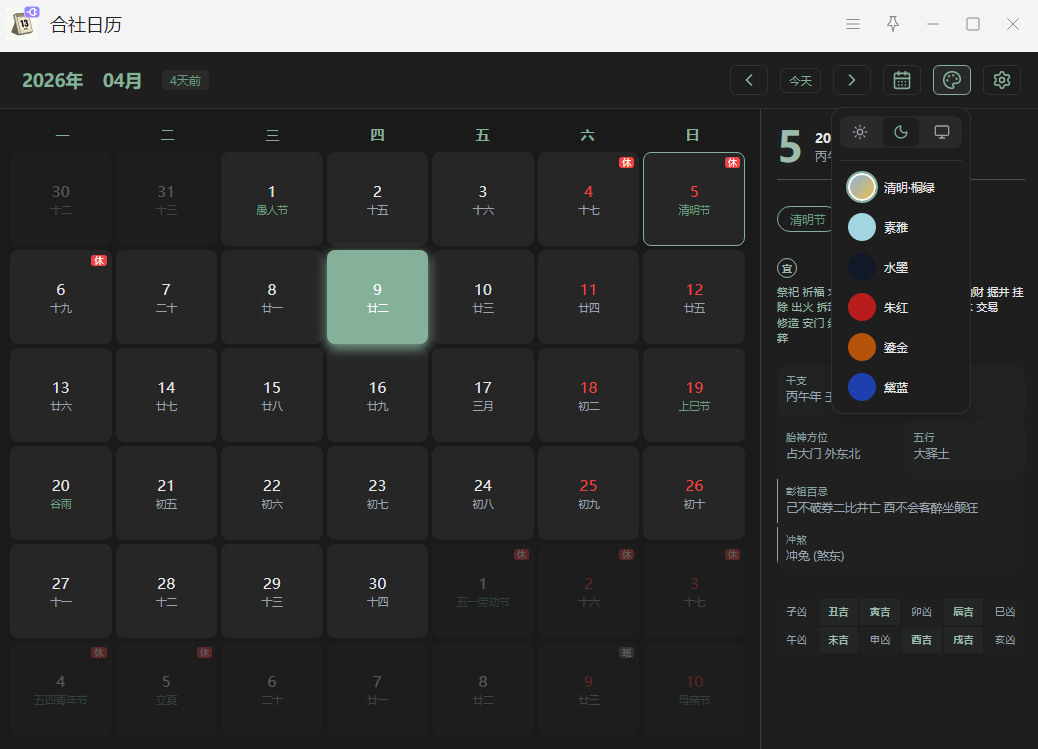Open the hamburger menu in title bar
1038x749 pixels.
click(x=853, y=25)
